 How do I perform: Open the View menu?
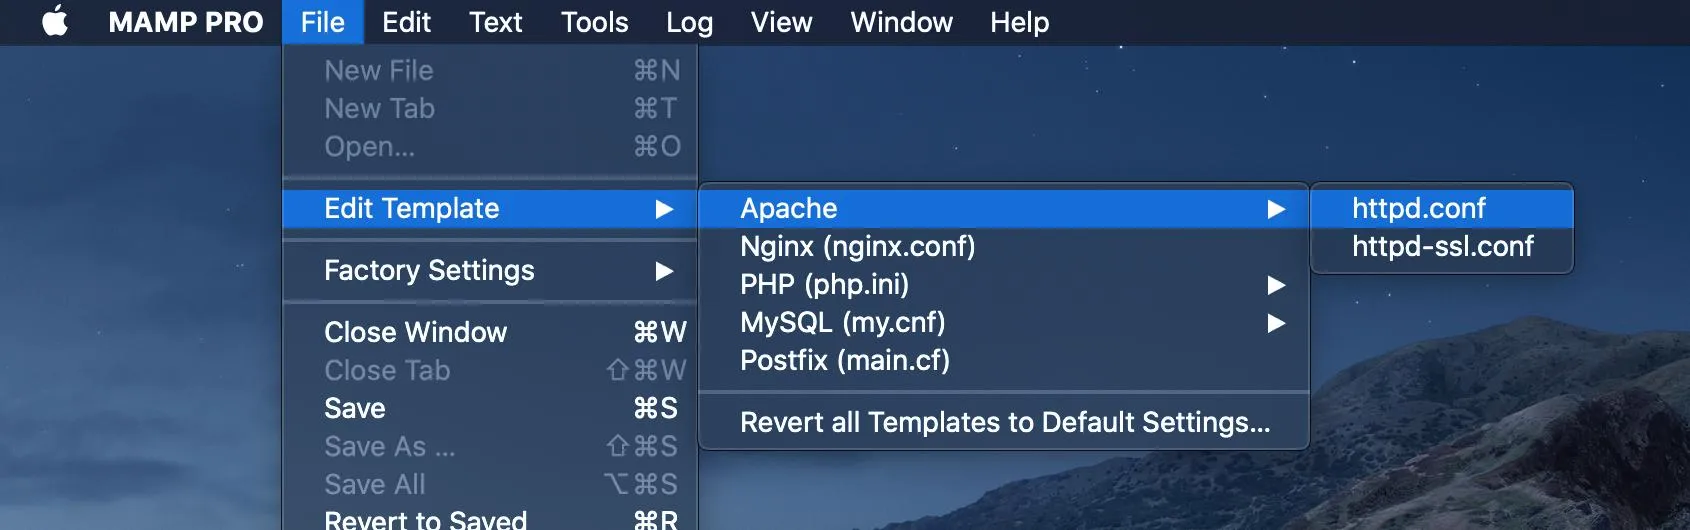tap(781, 22)
